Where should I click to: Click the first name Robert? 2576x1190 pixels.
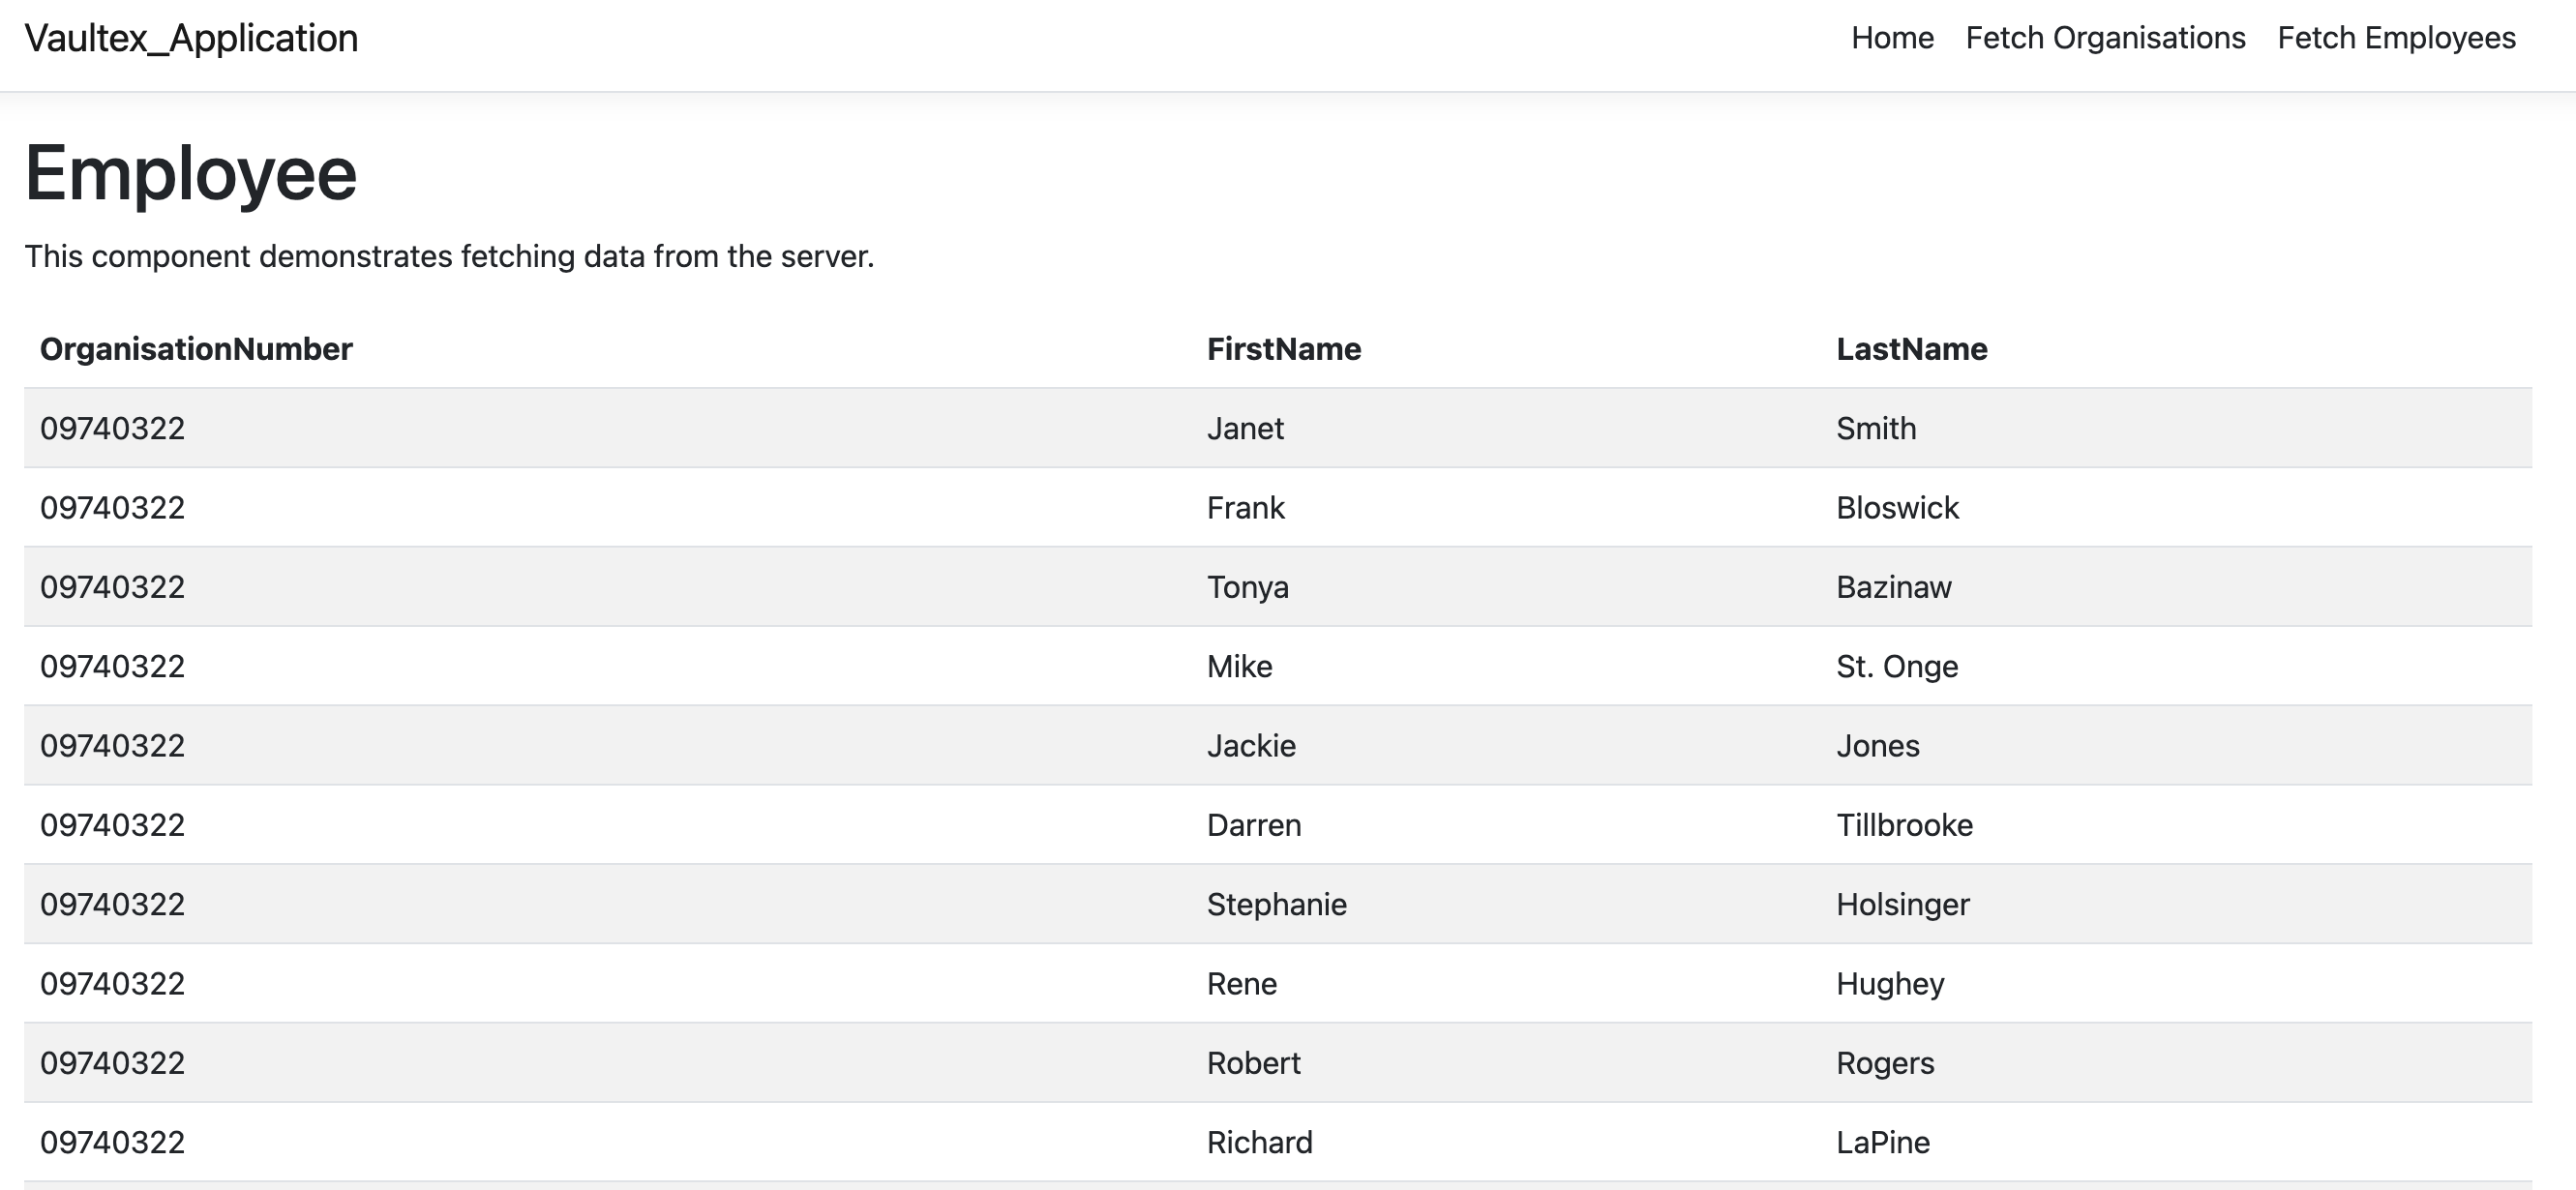pyautogui.click(x=1253, y=1063)
